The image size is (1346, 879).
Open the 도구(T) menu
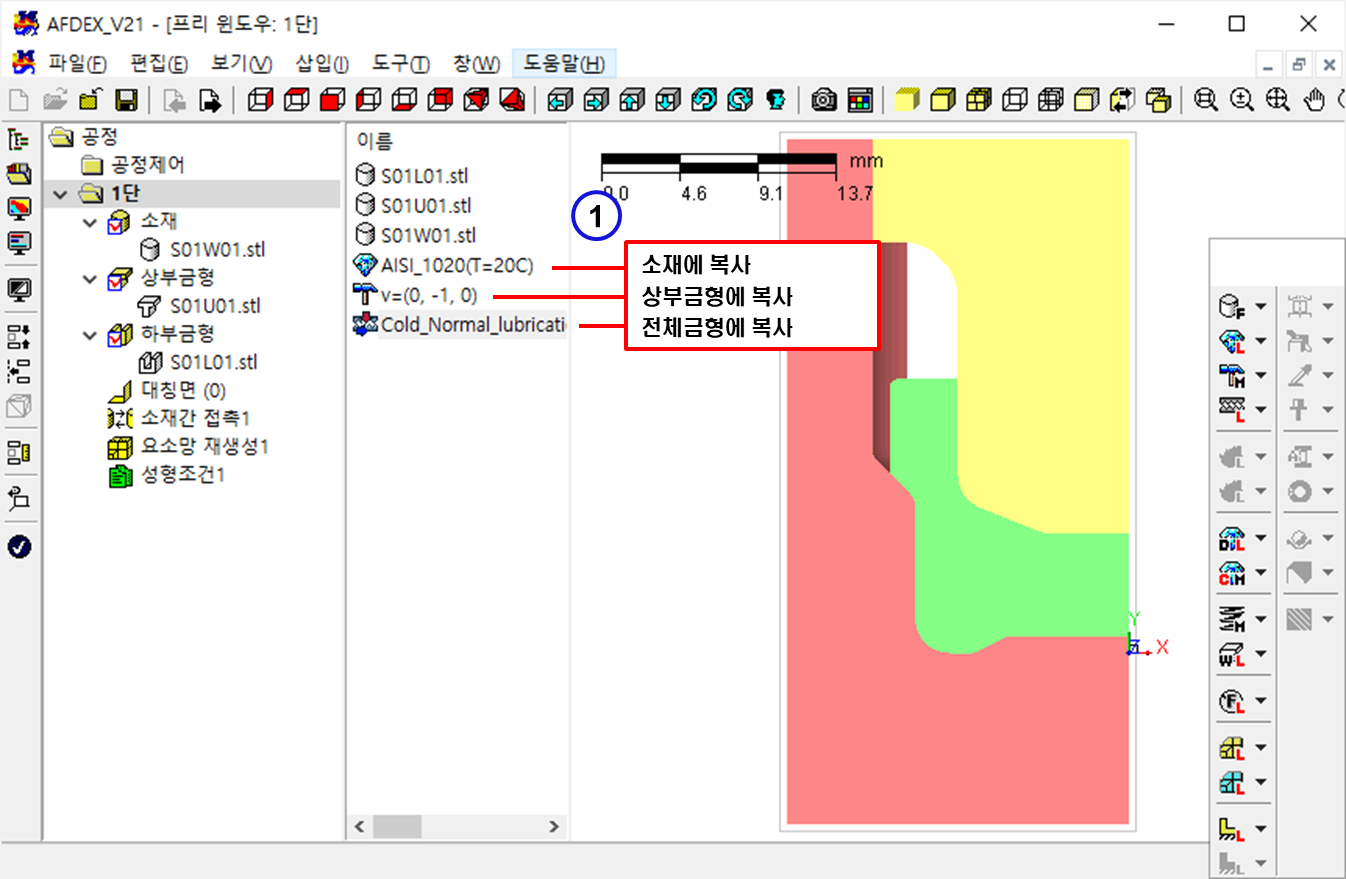tap(400, 64)
